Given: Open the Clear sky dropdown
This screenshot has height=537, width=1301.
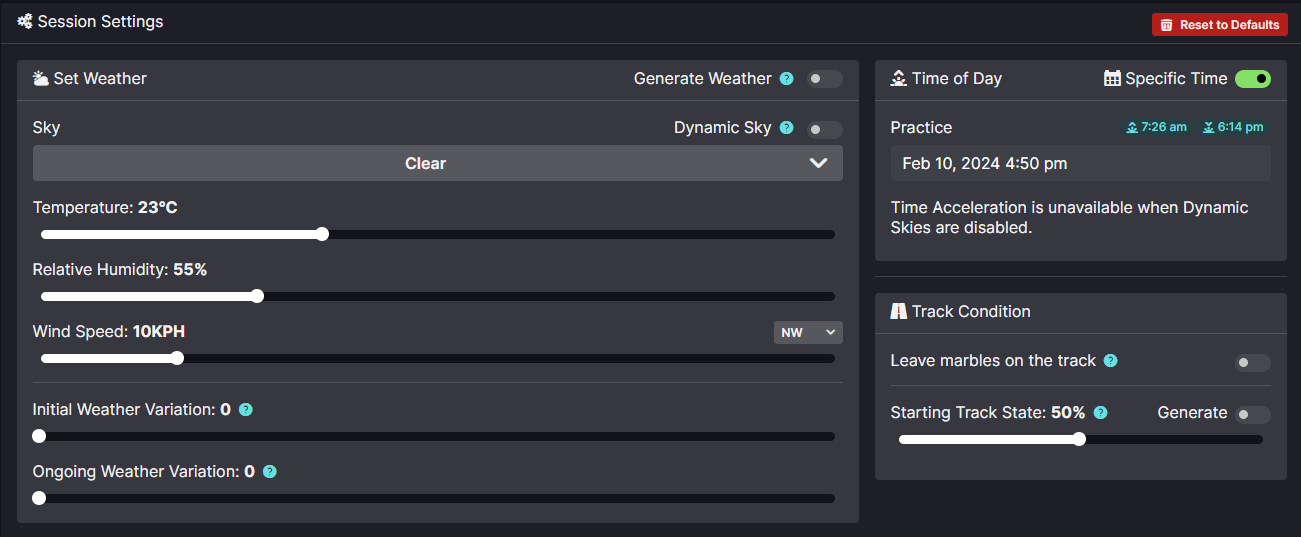Looking at the screenshot, I should click(x=438, y=163).
